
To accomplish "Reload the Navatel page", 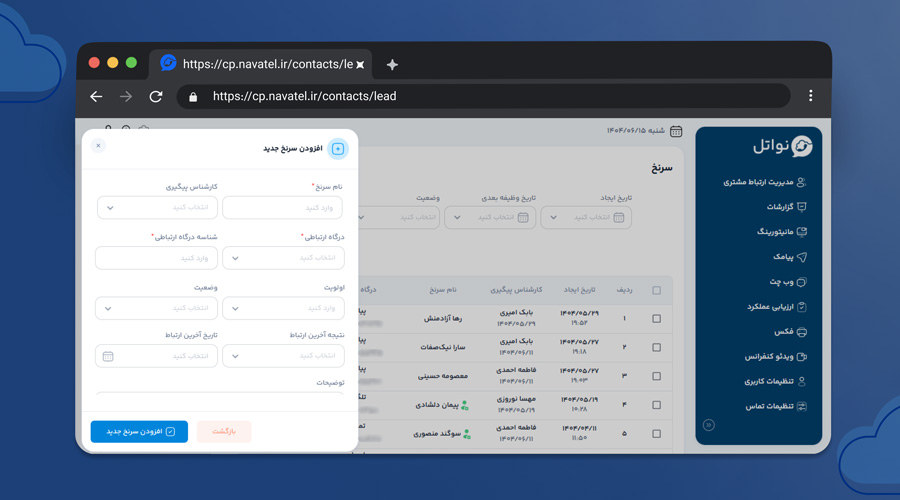I will (x=156, y=96).
